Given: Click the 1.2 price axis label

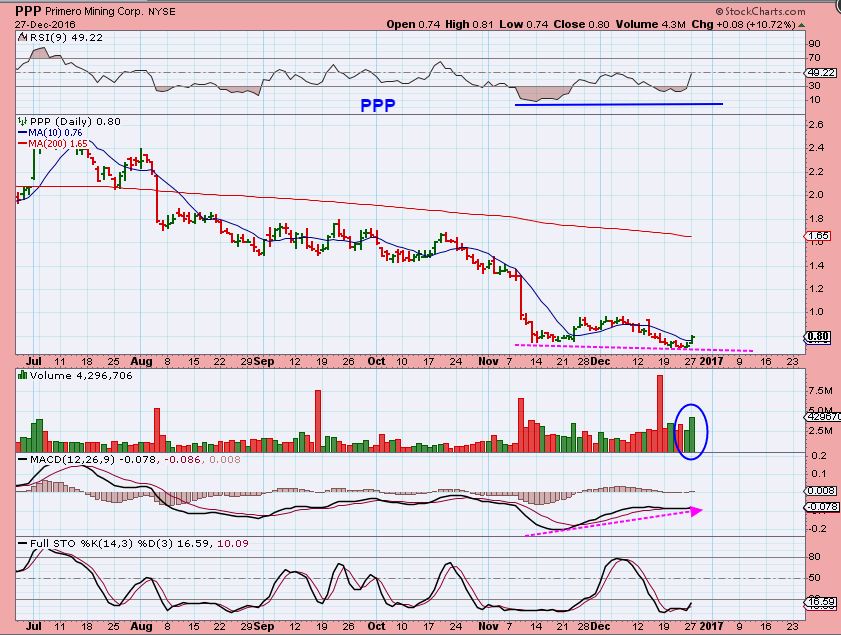Looking at the screenshot, I should tap(816, 289).
